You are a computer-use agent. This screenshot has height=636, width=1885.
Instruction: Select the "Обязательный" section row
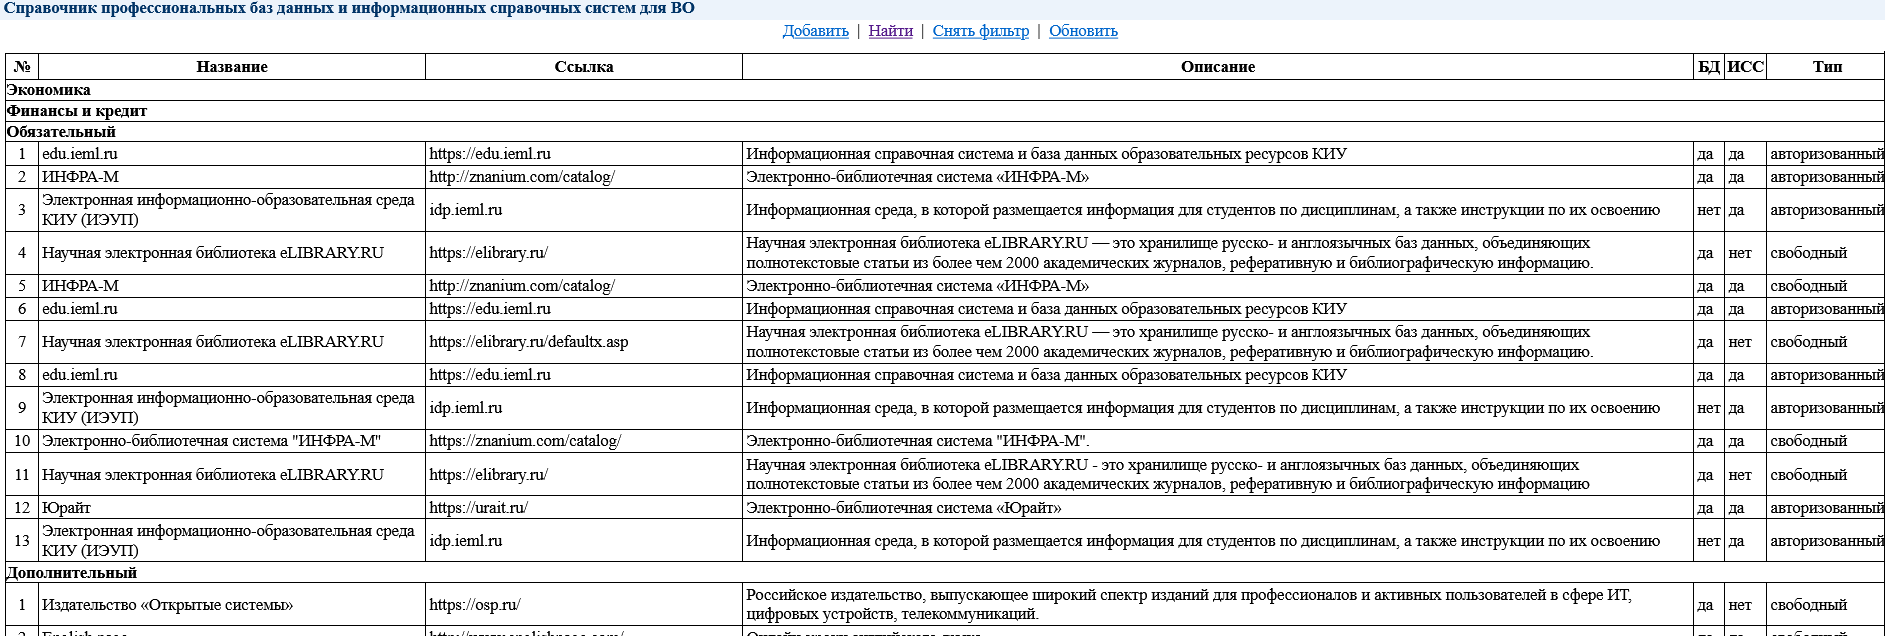[945, 132]
